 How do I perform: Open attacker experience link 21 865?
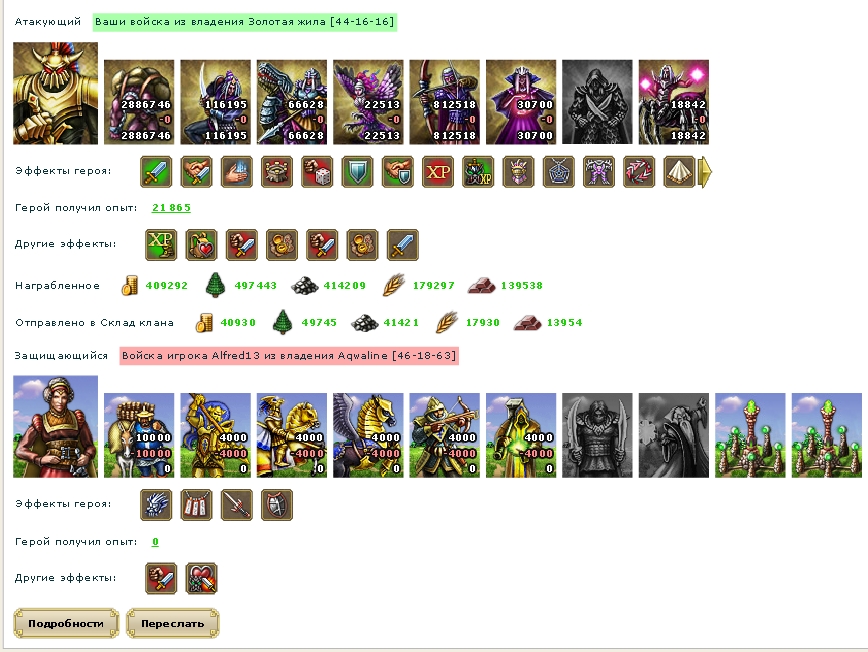tap(171, 208)
